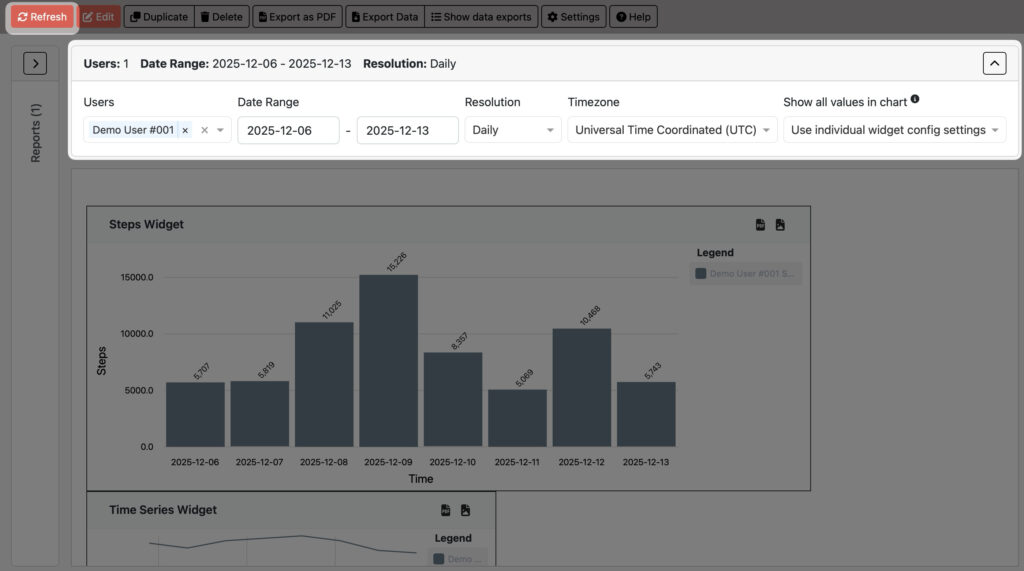Click info icon beside Show all values

(915, 100)
